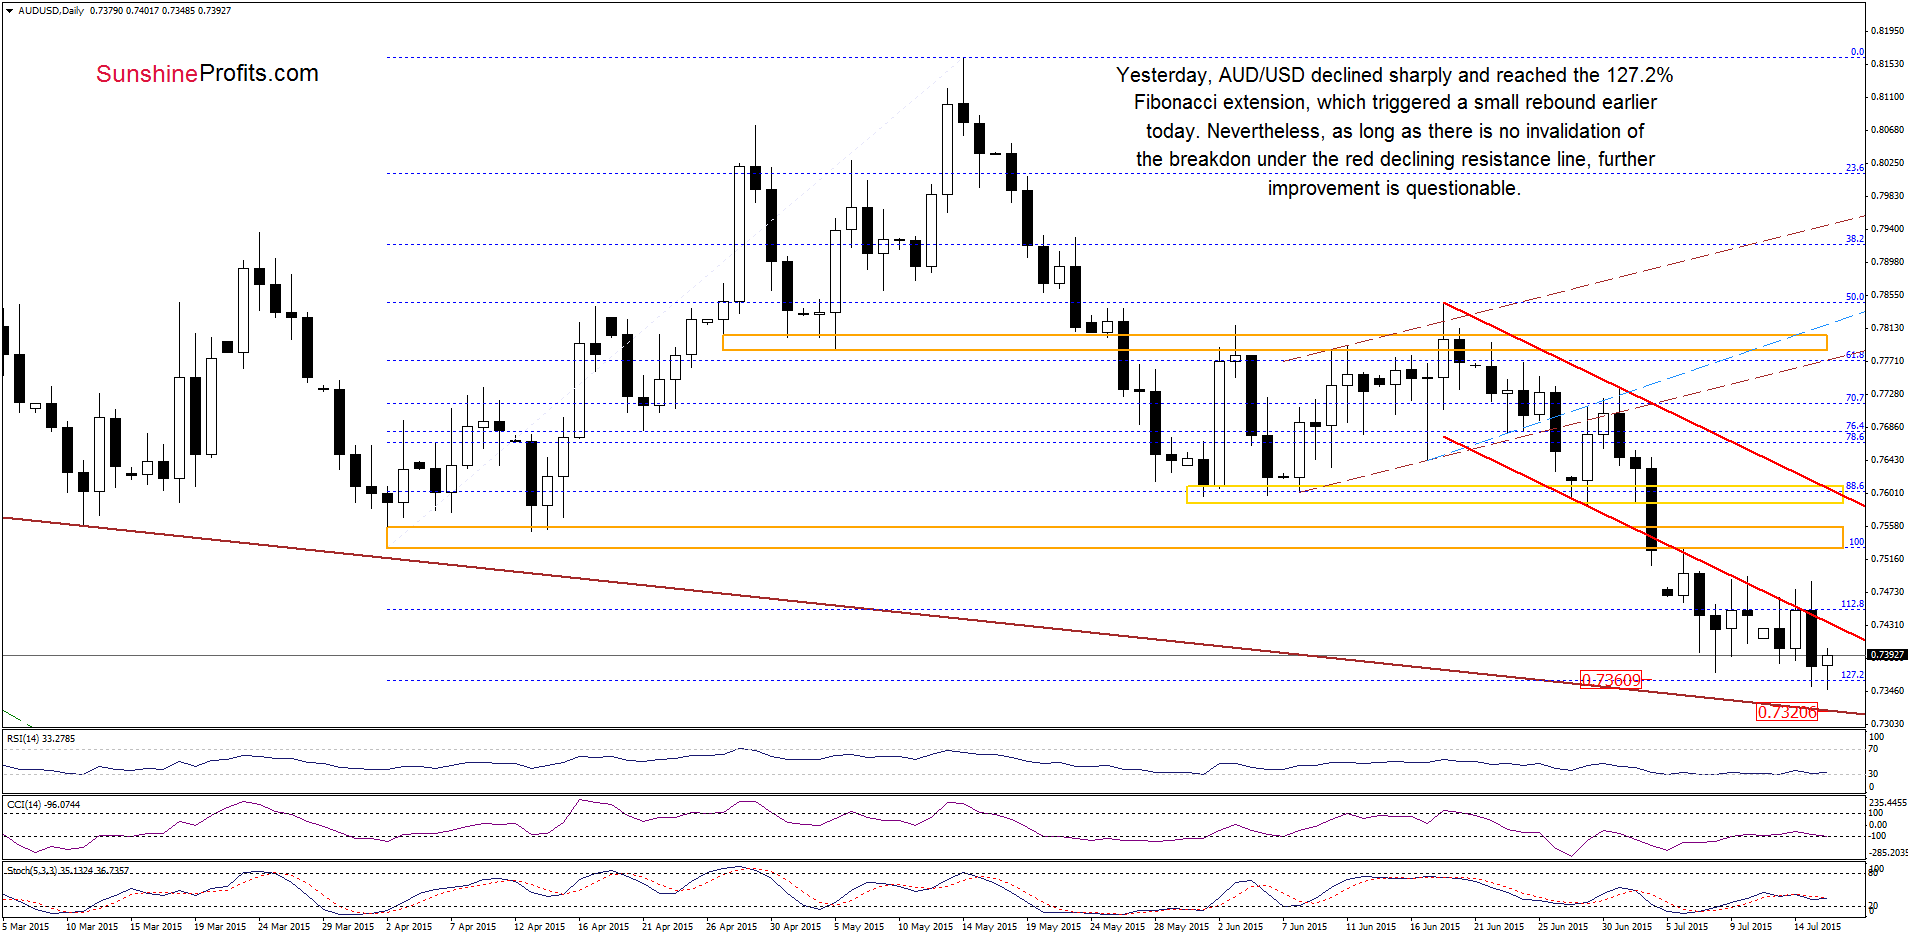Click the RSI(14) 33.2785 indicator label

[41, 739]
